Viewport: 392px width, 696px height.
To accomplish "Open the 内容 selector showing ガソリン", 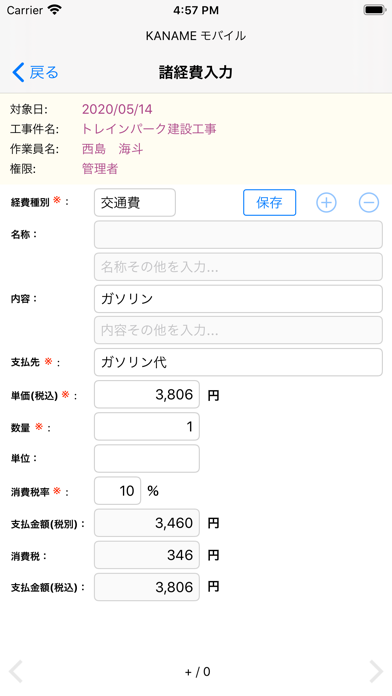I will 238,299.
